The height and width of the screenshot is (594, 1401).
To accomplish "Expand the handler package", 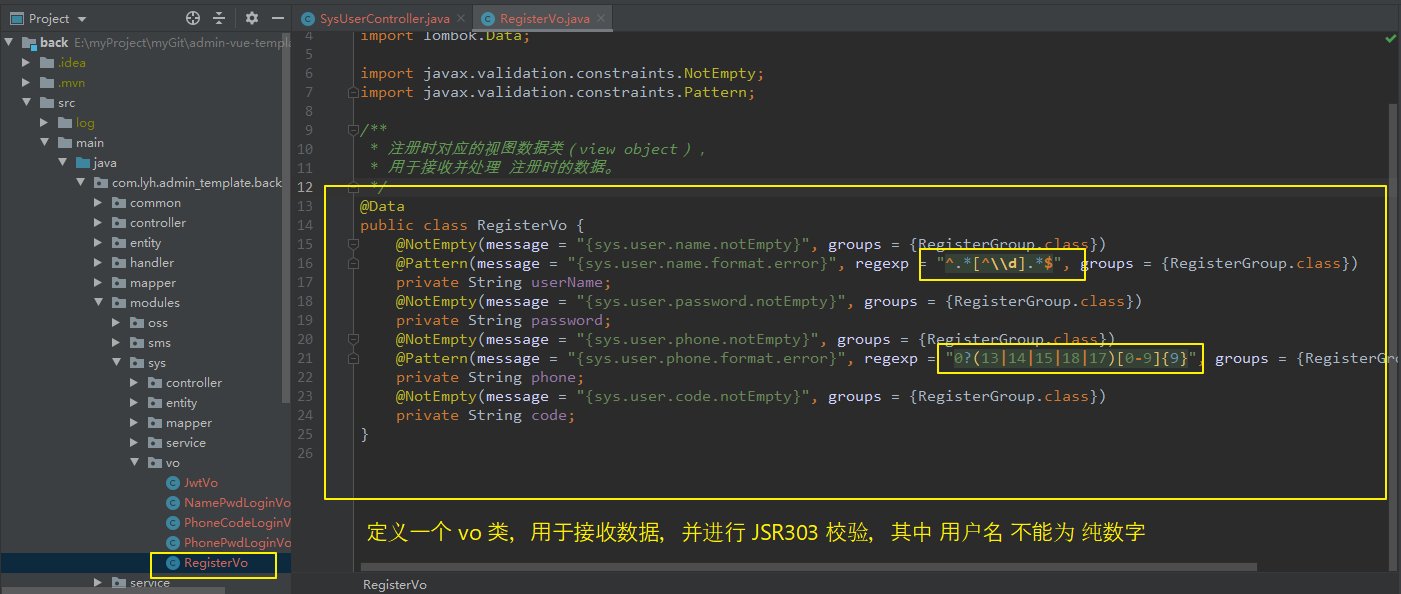I will (x=99, y=263).
